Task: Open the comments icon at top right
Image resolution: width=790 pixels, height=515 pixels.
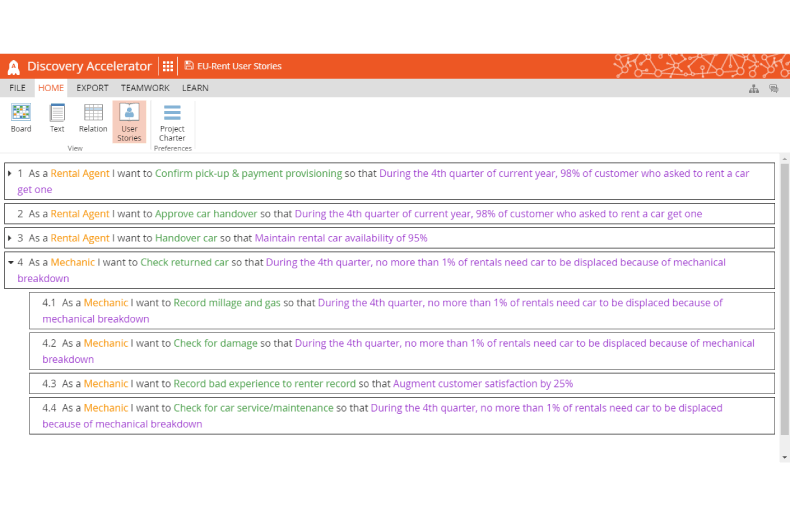Action: (773, 89)
